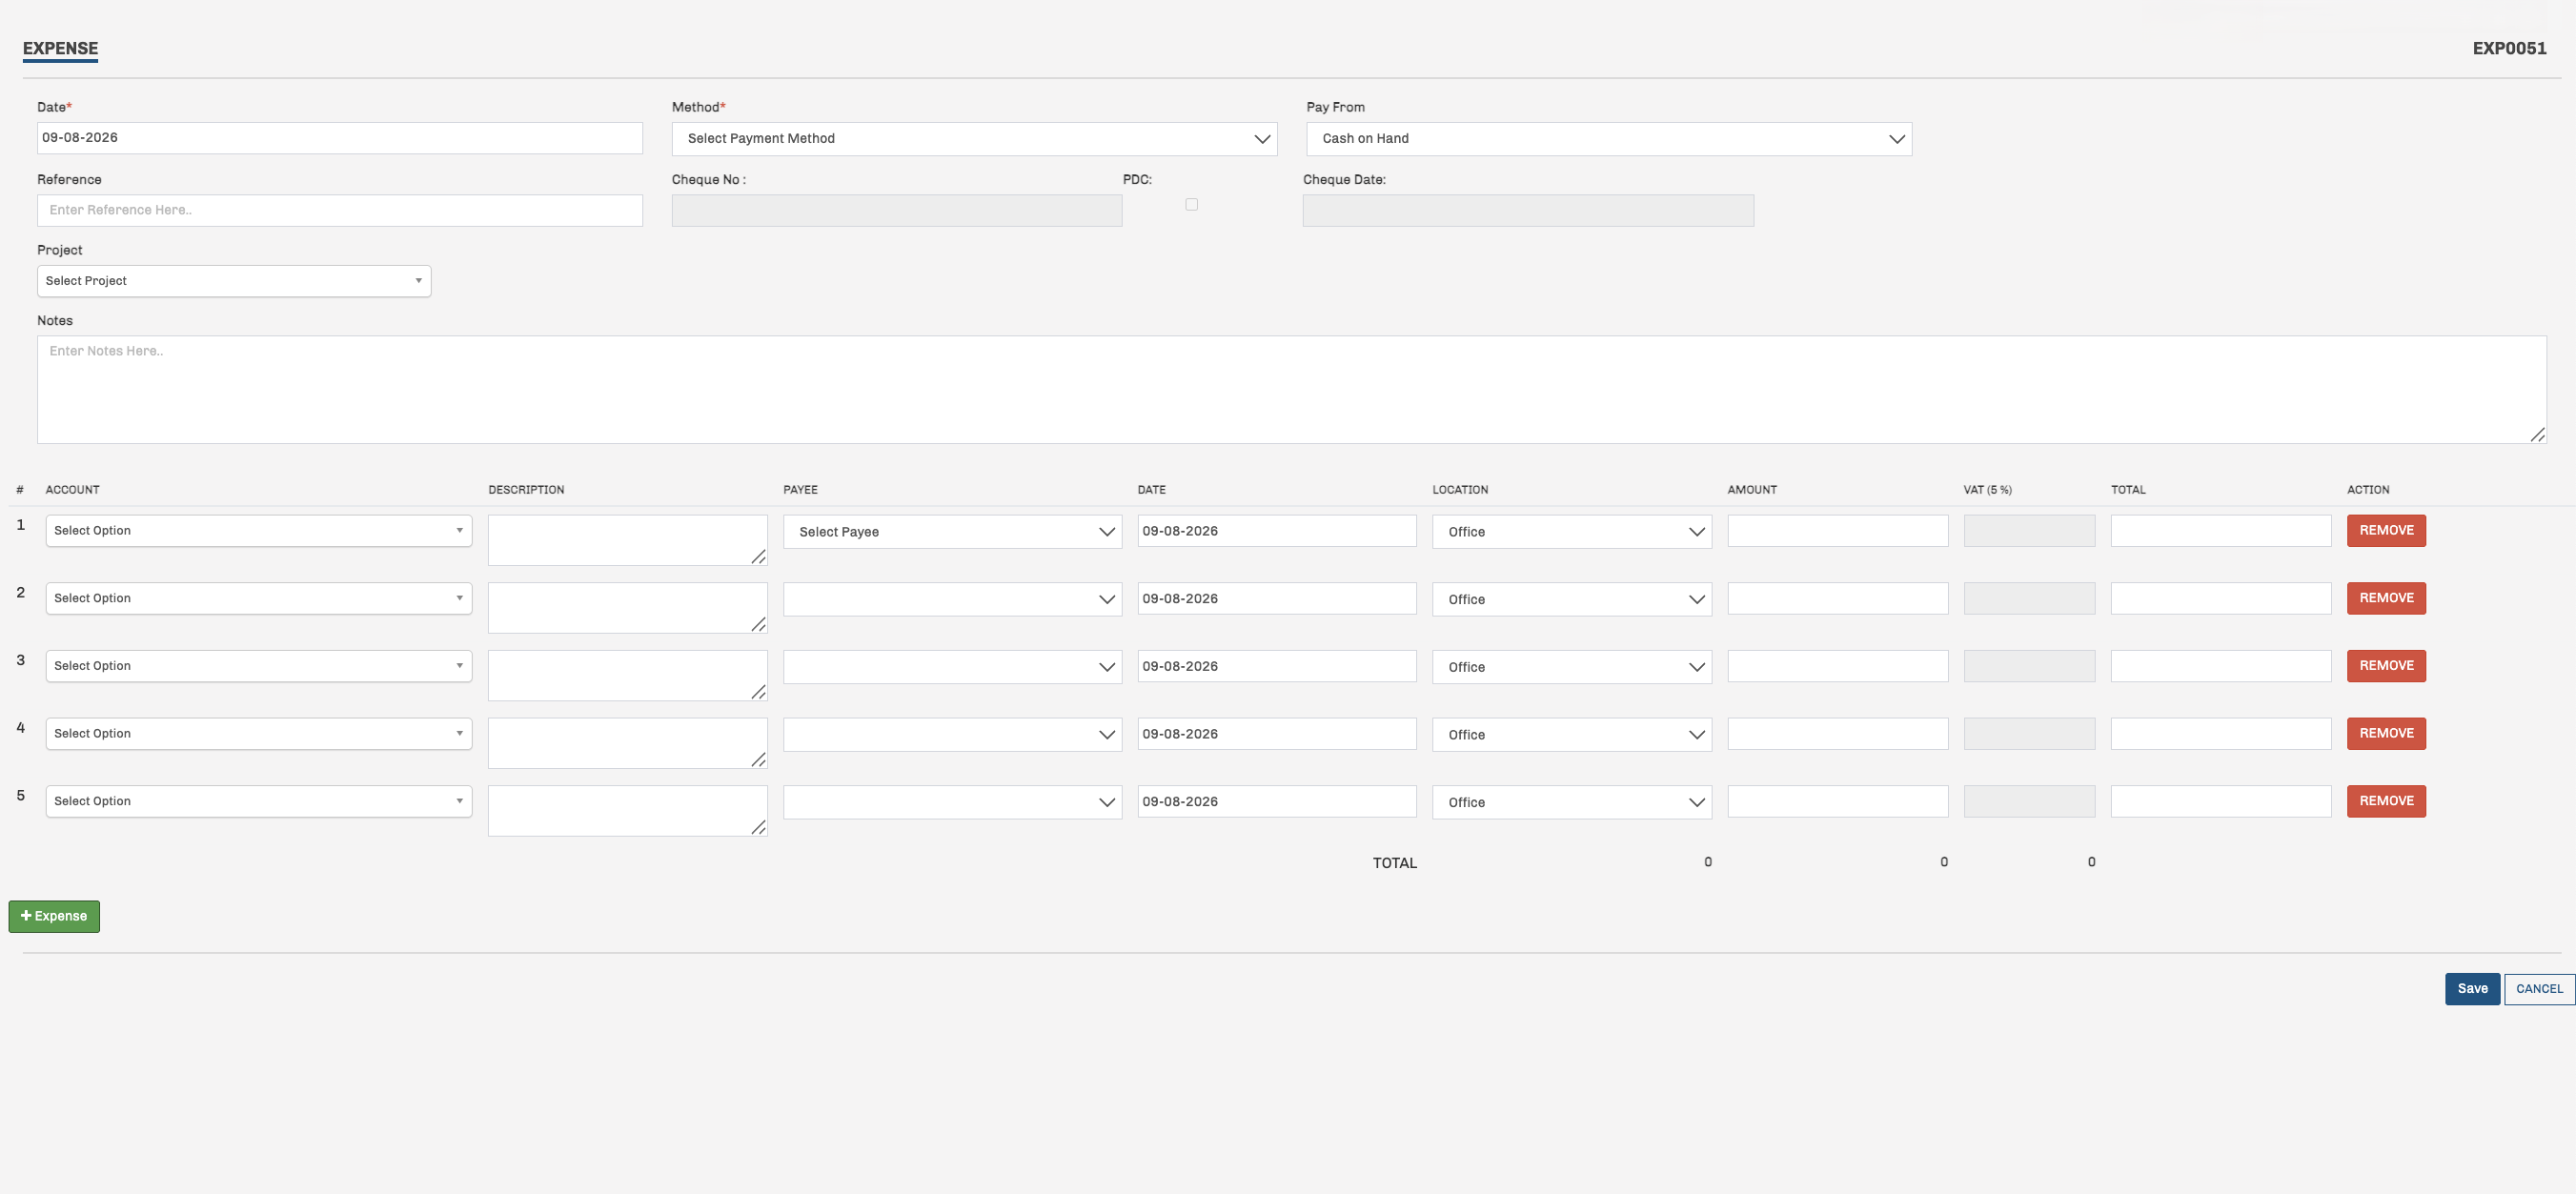Open the Payee dropdown in row 3

click(x=952, y=667)
